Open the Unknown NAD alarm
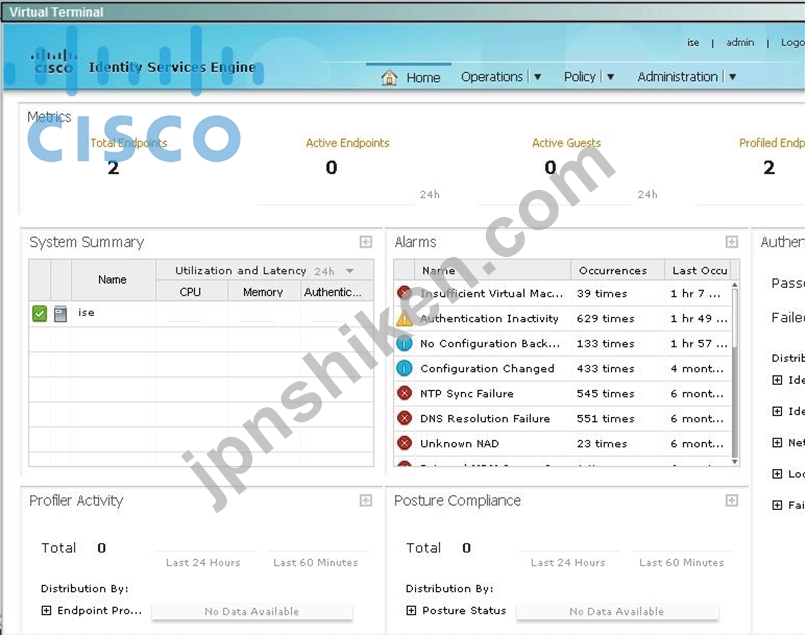This screenshot has height=635, width=805. pos(459,444)
